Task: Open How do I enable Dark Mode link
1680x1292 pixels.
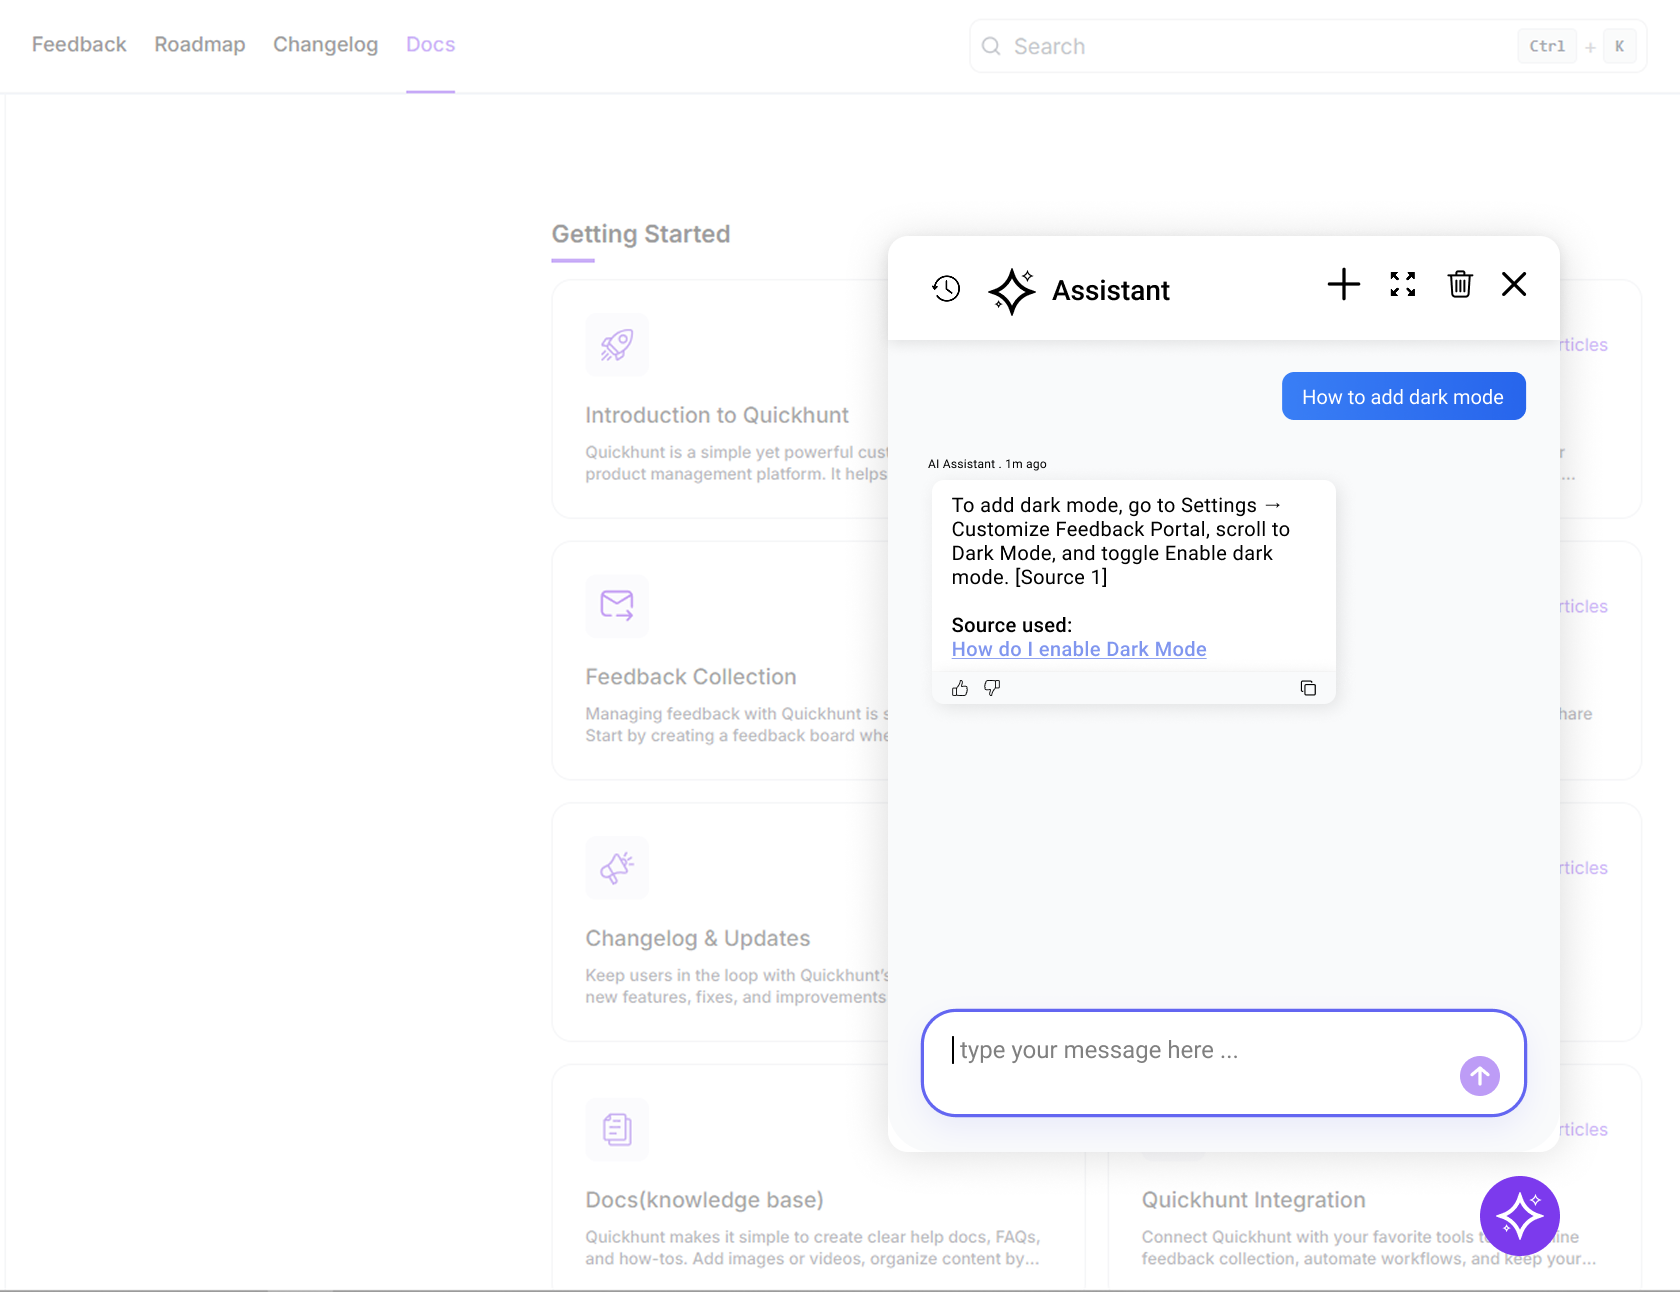Action: [x=1079, y=649]
